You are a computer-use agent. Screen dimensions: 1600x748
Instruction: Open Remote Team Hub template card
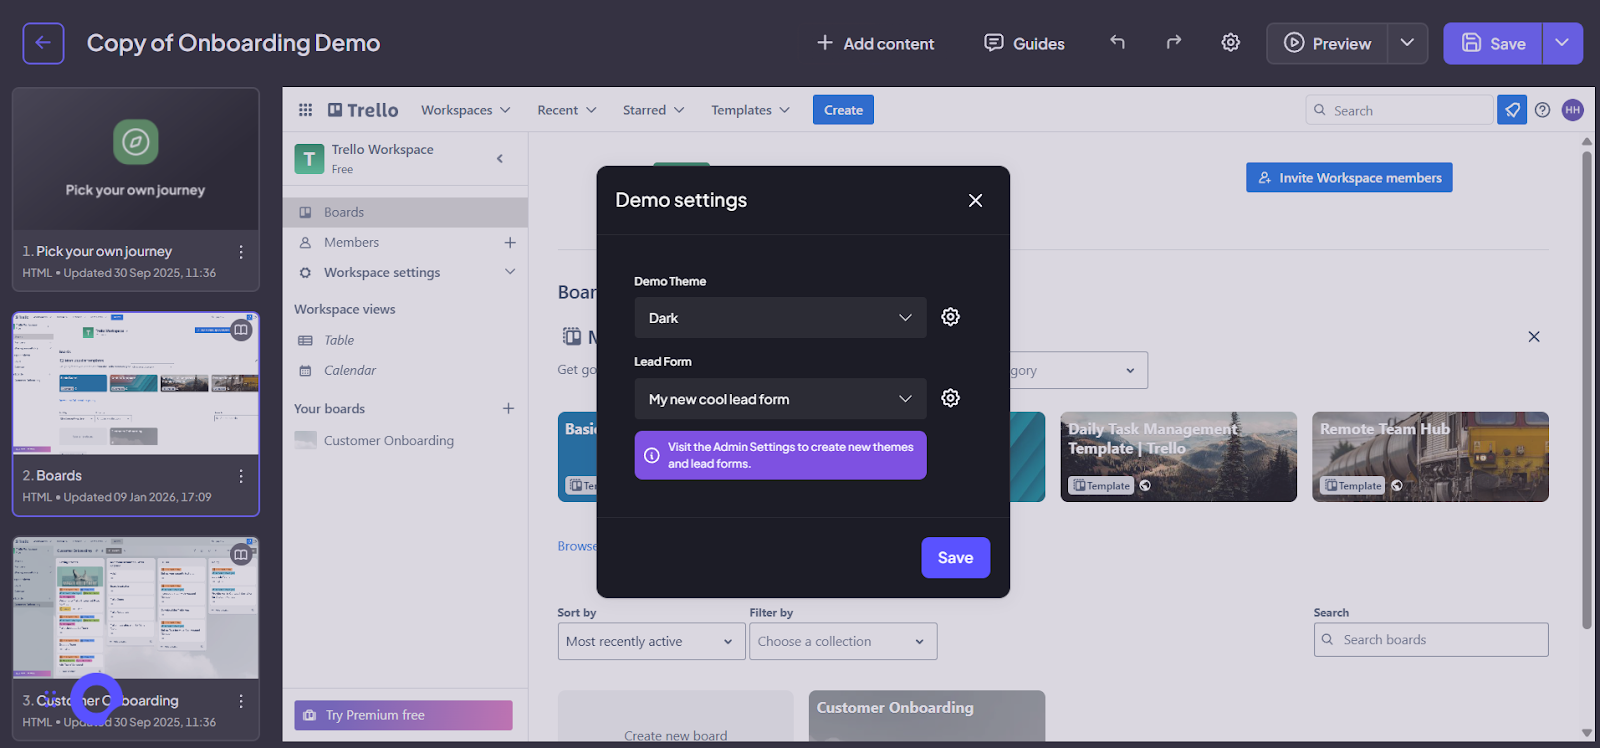click(x=1431, y=457)
